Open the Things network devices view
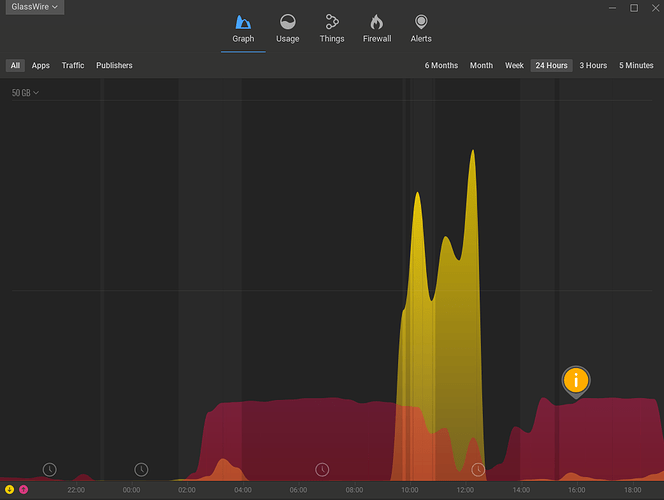This screenshot has width=664, height=500. [332, 28]
